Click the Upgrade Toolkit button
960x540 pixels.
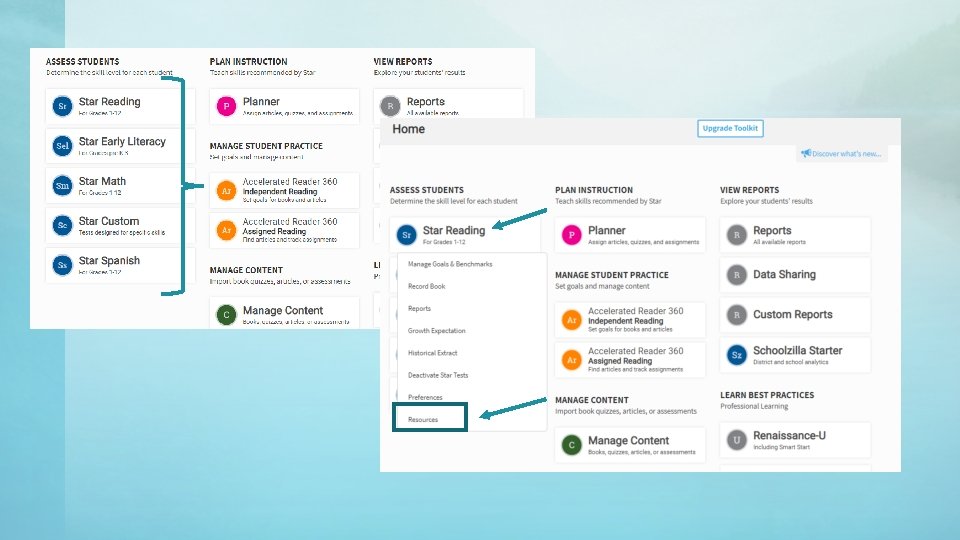(x=730, y=128)
